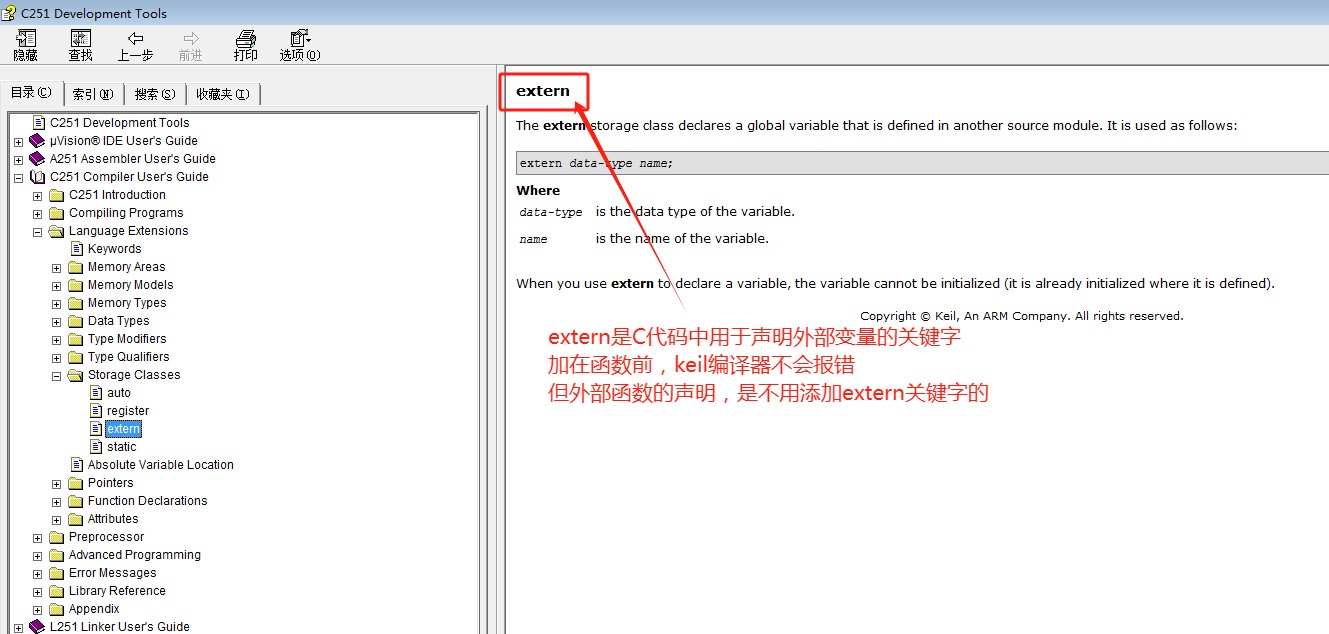
Task: Expand the Data Types folder
Action: pos(57,321)
